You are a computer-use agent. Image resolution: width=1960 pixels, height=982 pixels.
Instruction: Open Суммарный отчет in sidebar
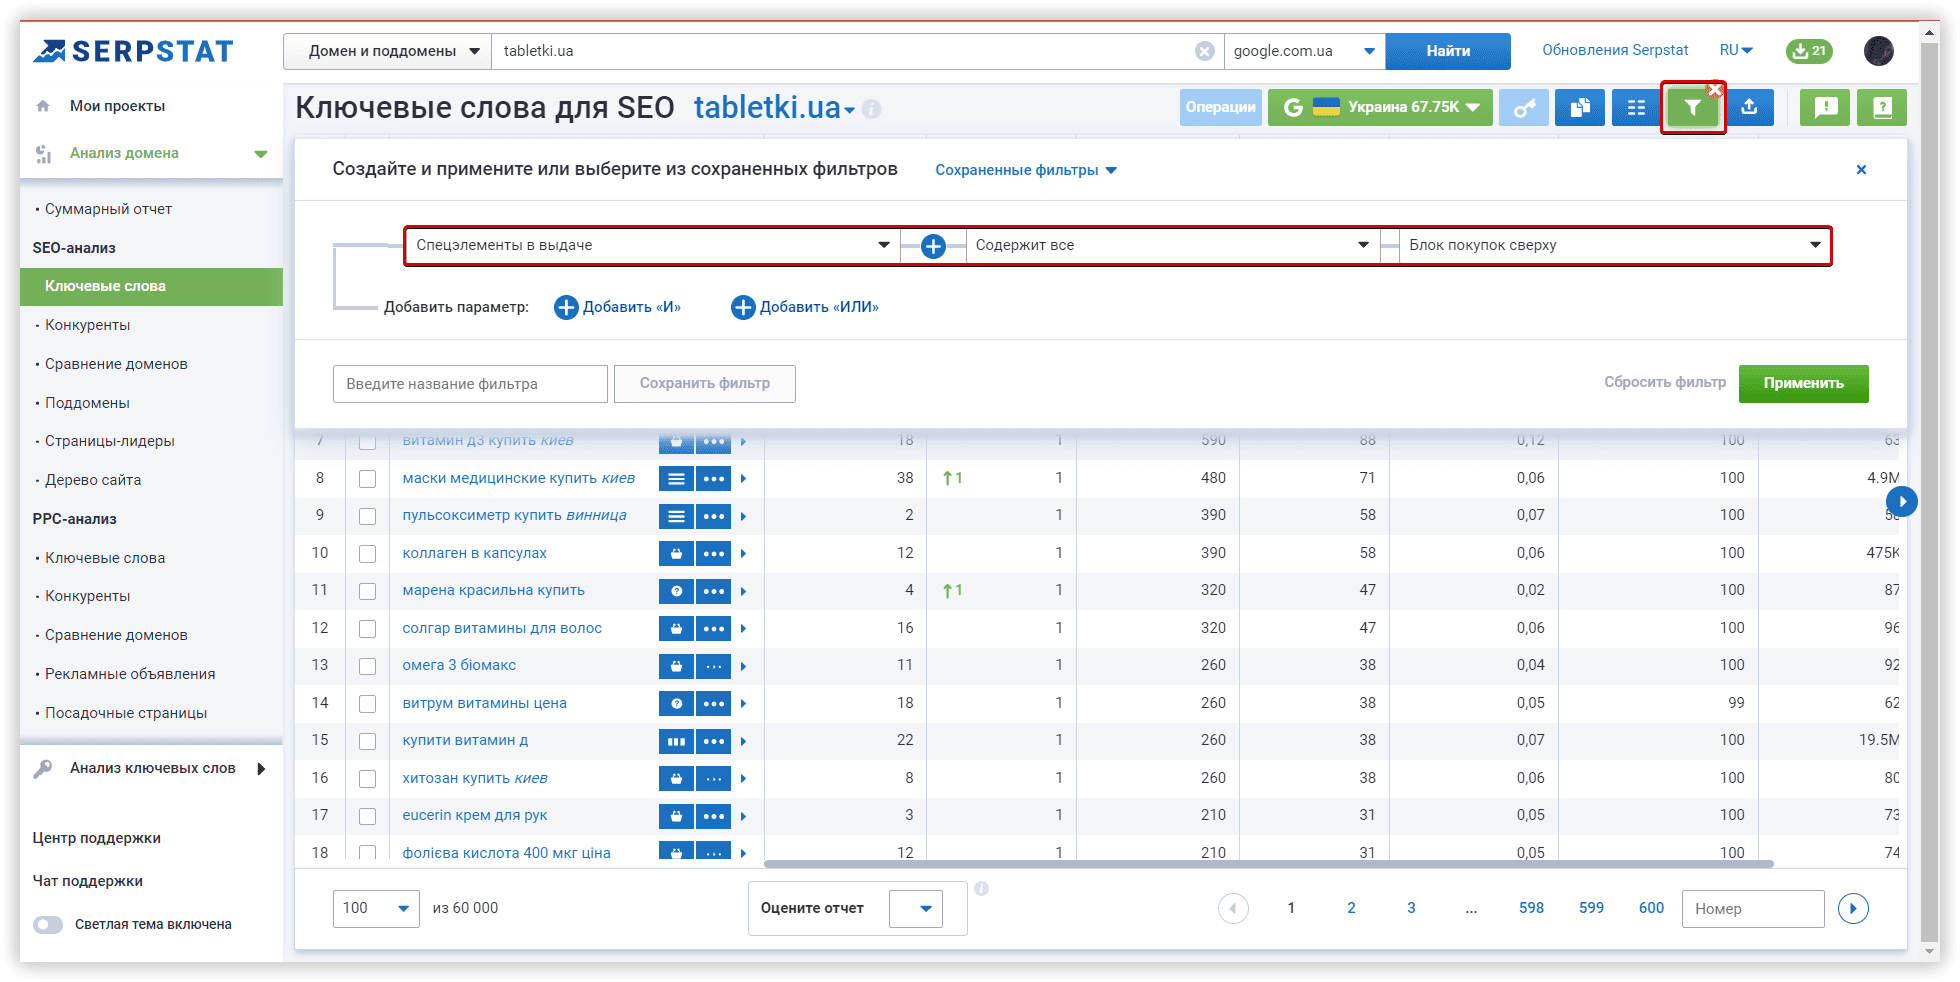[x=108, y=209]
